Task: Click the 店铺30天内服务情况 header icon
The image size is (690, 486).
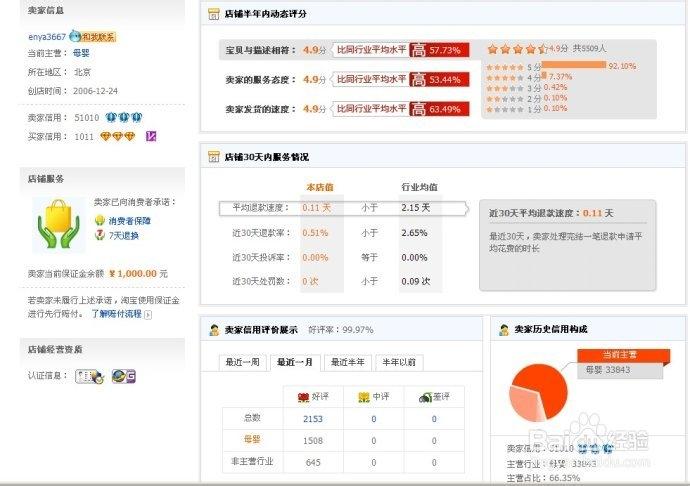Action: [x=213, y=157]
